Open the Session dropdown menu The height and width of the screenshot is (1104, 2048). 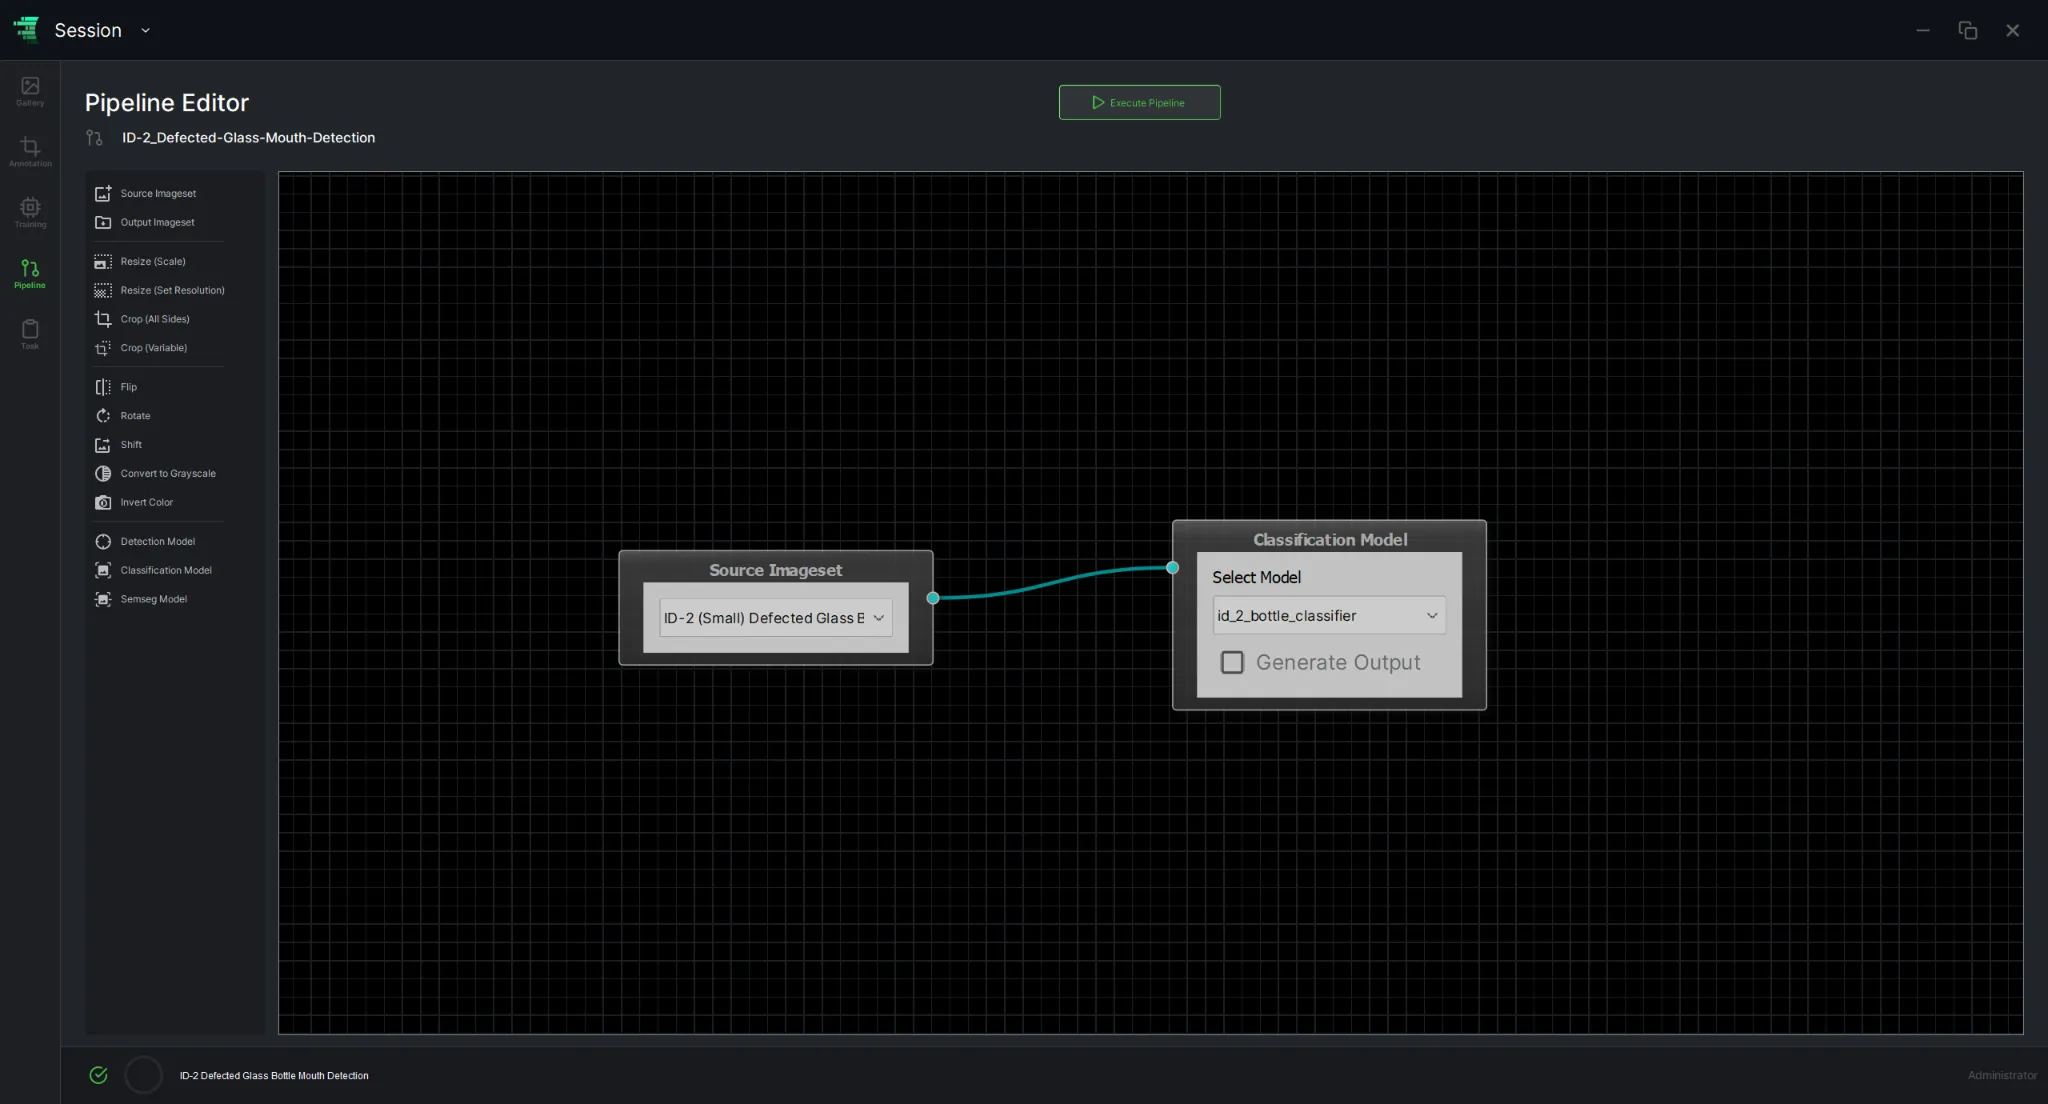point(102,30)
